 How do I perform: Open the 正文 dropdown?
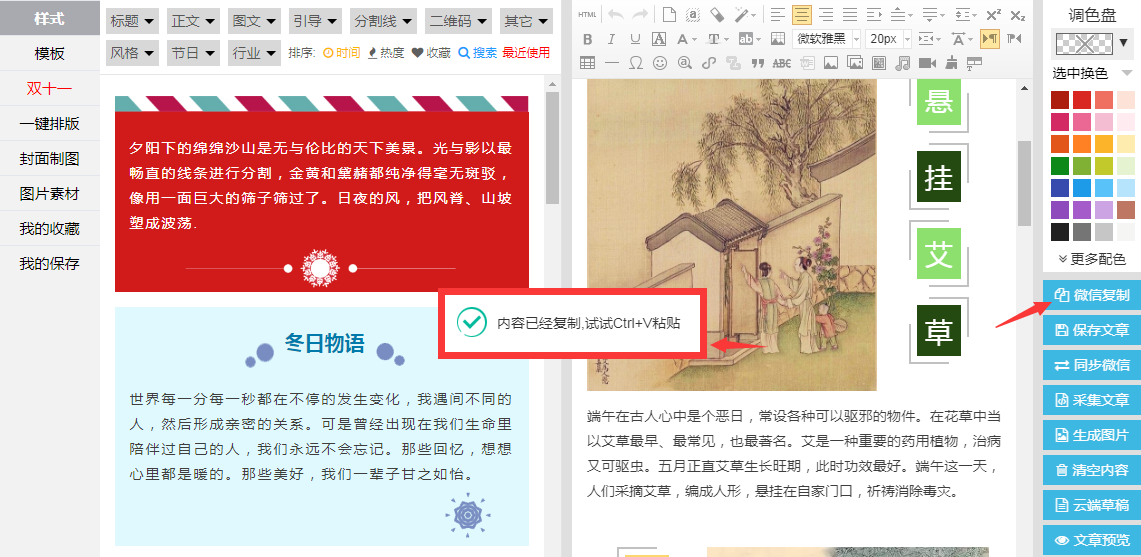coord(193,21)
